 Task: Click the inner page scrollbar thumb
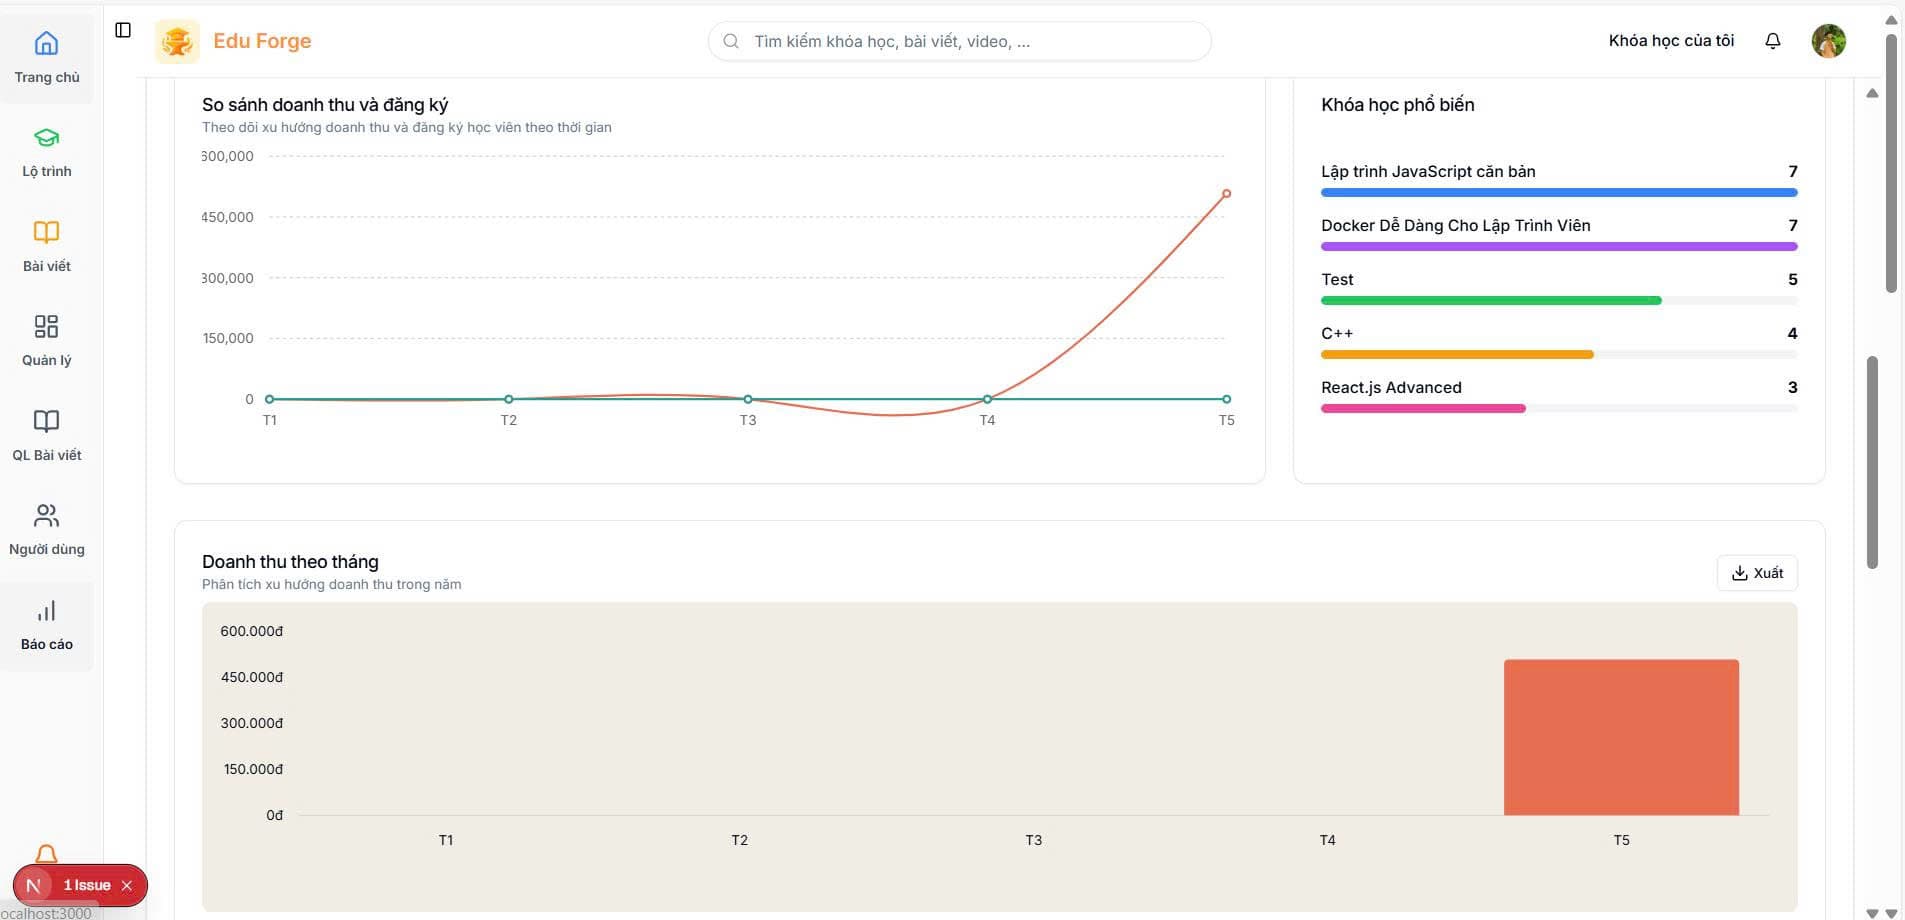pos(1872,462)
